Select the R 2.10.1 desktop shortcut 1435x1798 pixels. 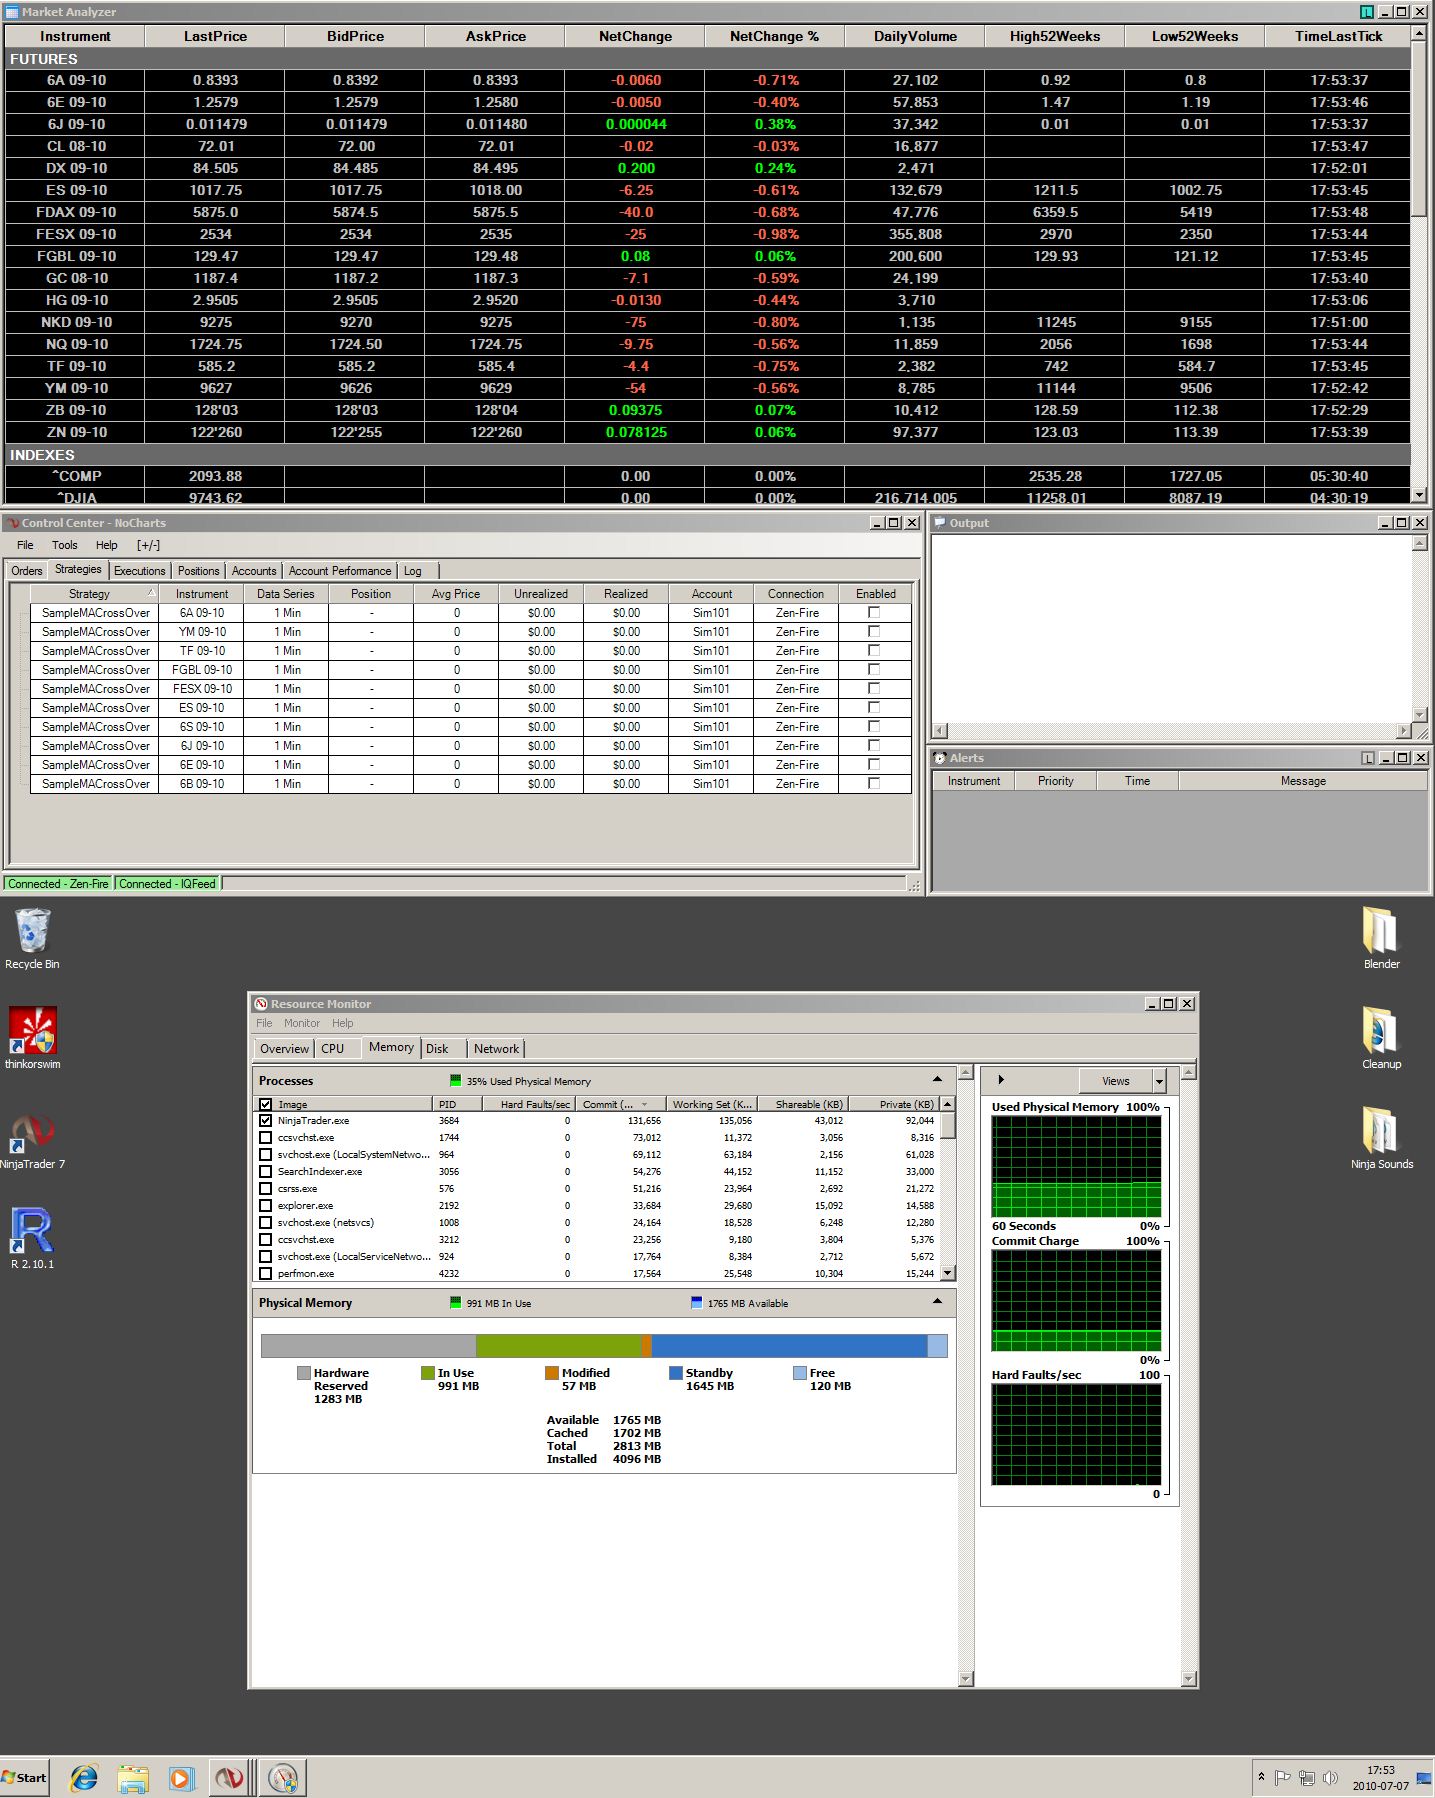32,1238
